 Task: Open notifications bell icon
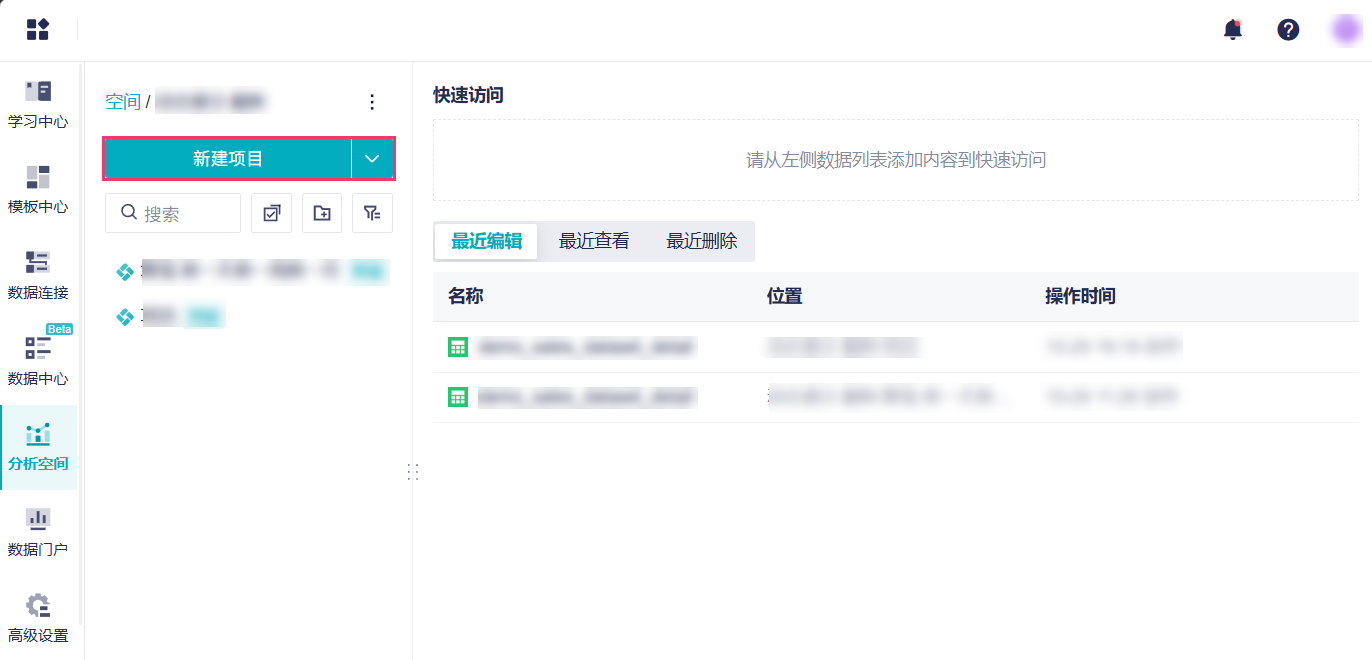pyautogui.click(x=1233, y=30)
